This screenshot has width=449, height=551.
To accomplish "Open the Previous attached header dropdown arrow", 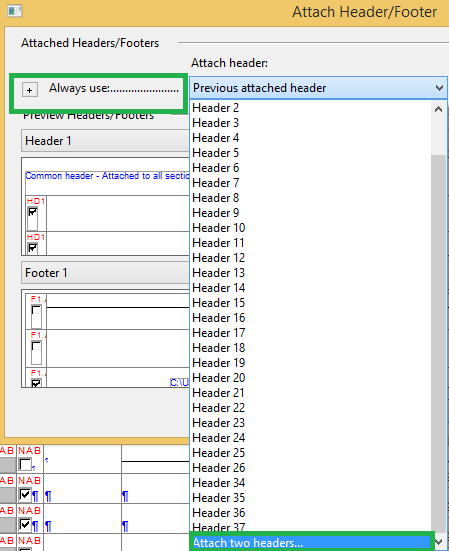I will (x=439, y=88).
